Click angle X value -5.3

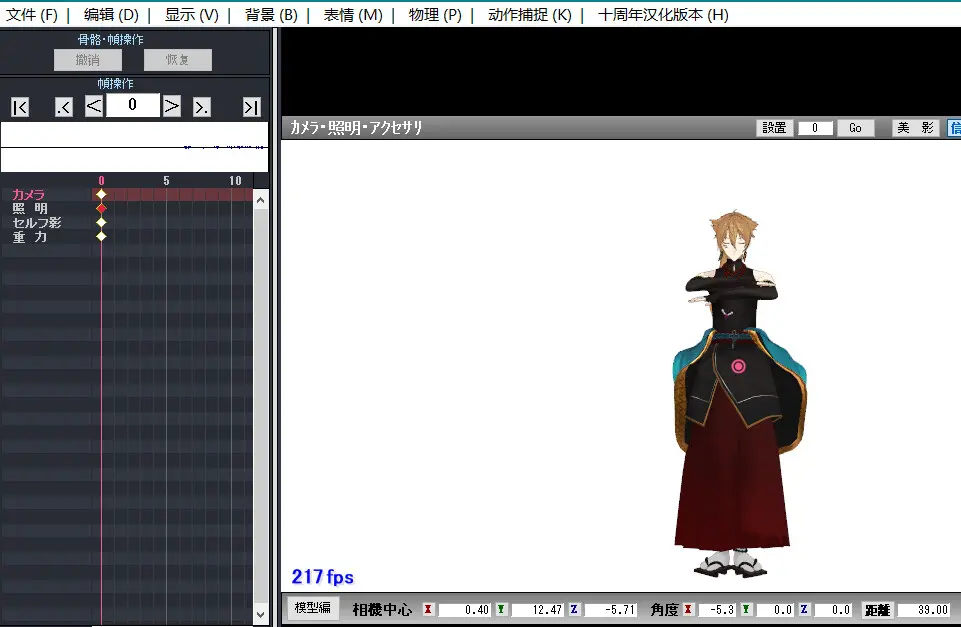click(717, 610)
